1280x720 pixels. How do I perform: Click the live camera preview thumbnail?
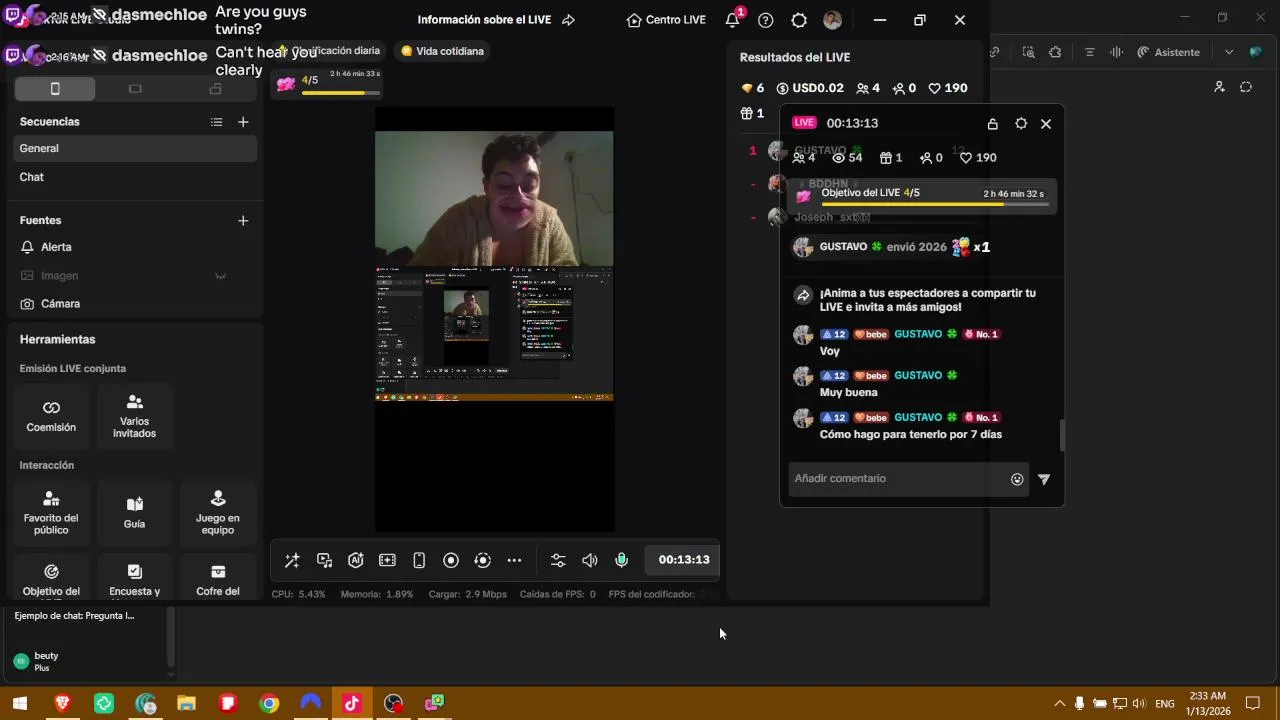494,198
